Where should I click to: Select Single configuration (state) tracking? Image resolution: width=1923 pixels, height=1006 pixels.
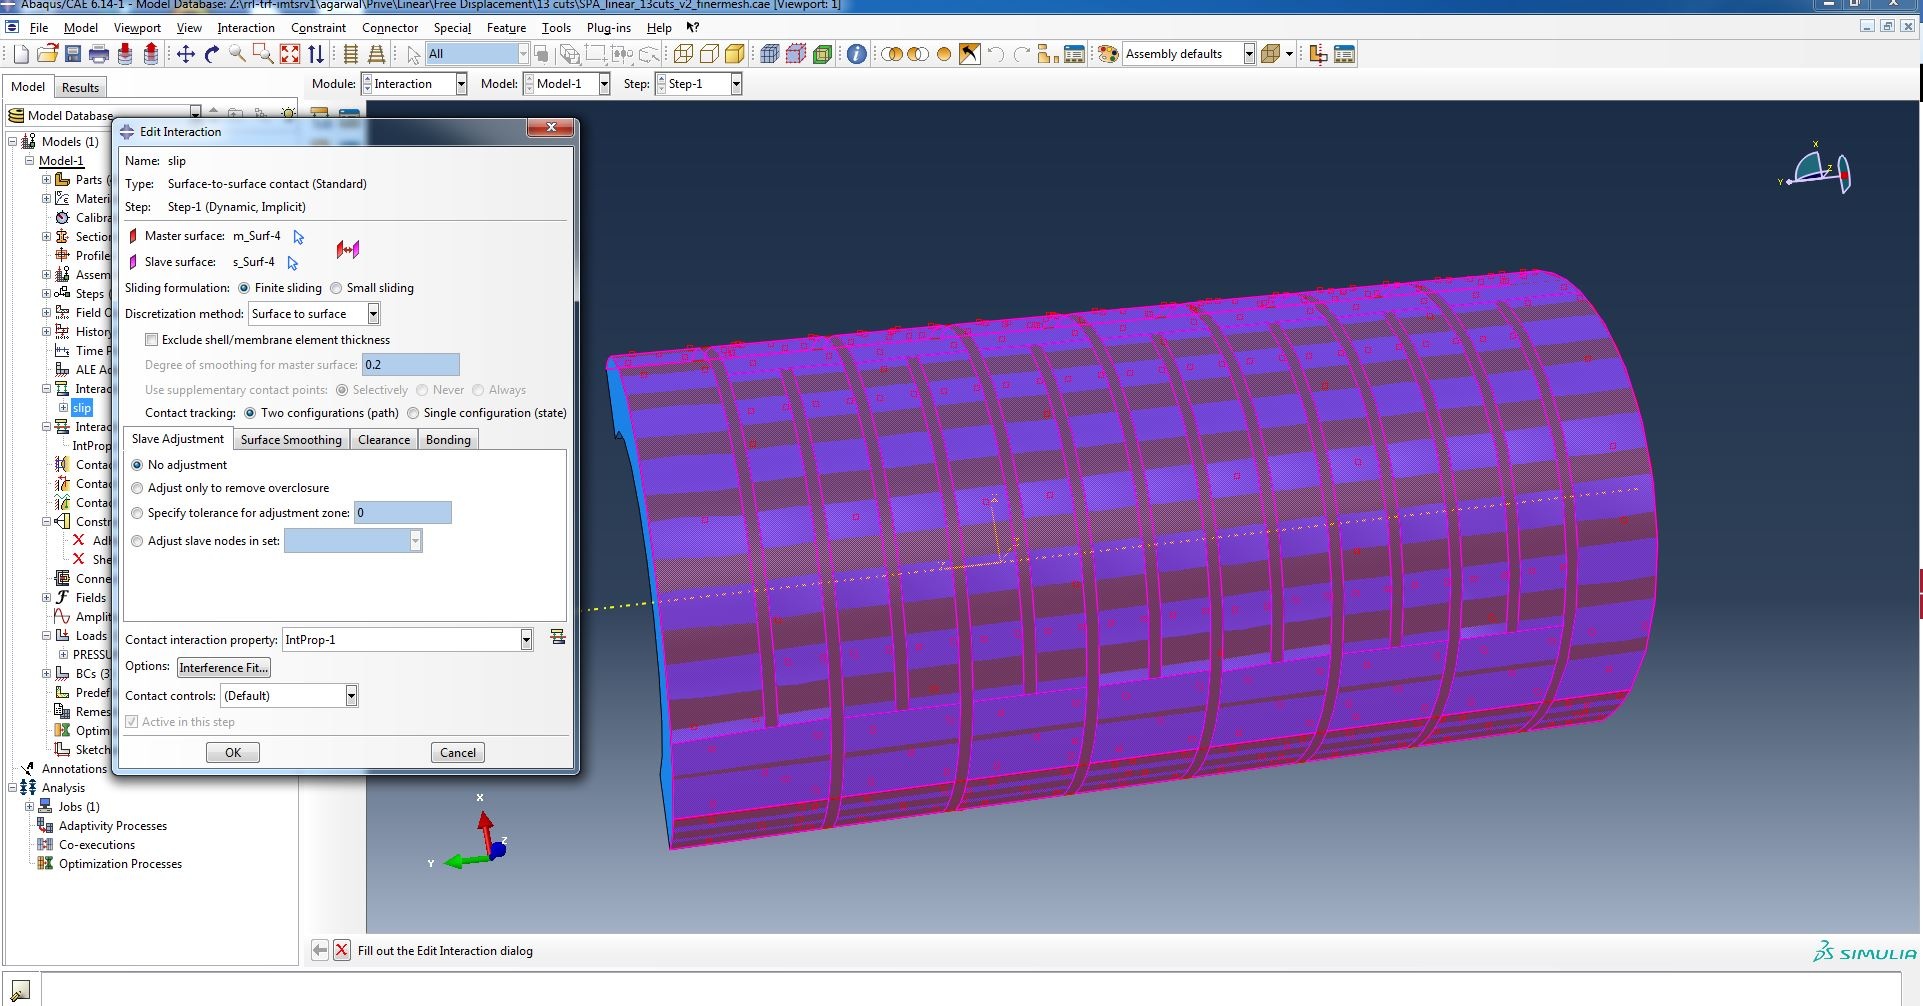413,413
